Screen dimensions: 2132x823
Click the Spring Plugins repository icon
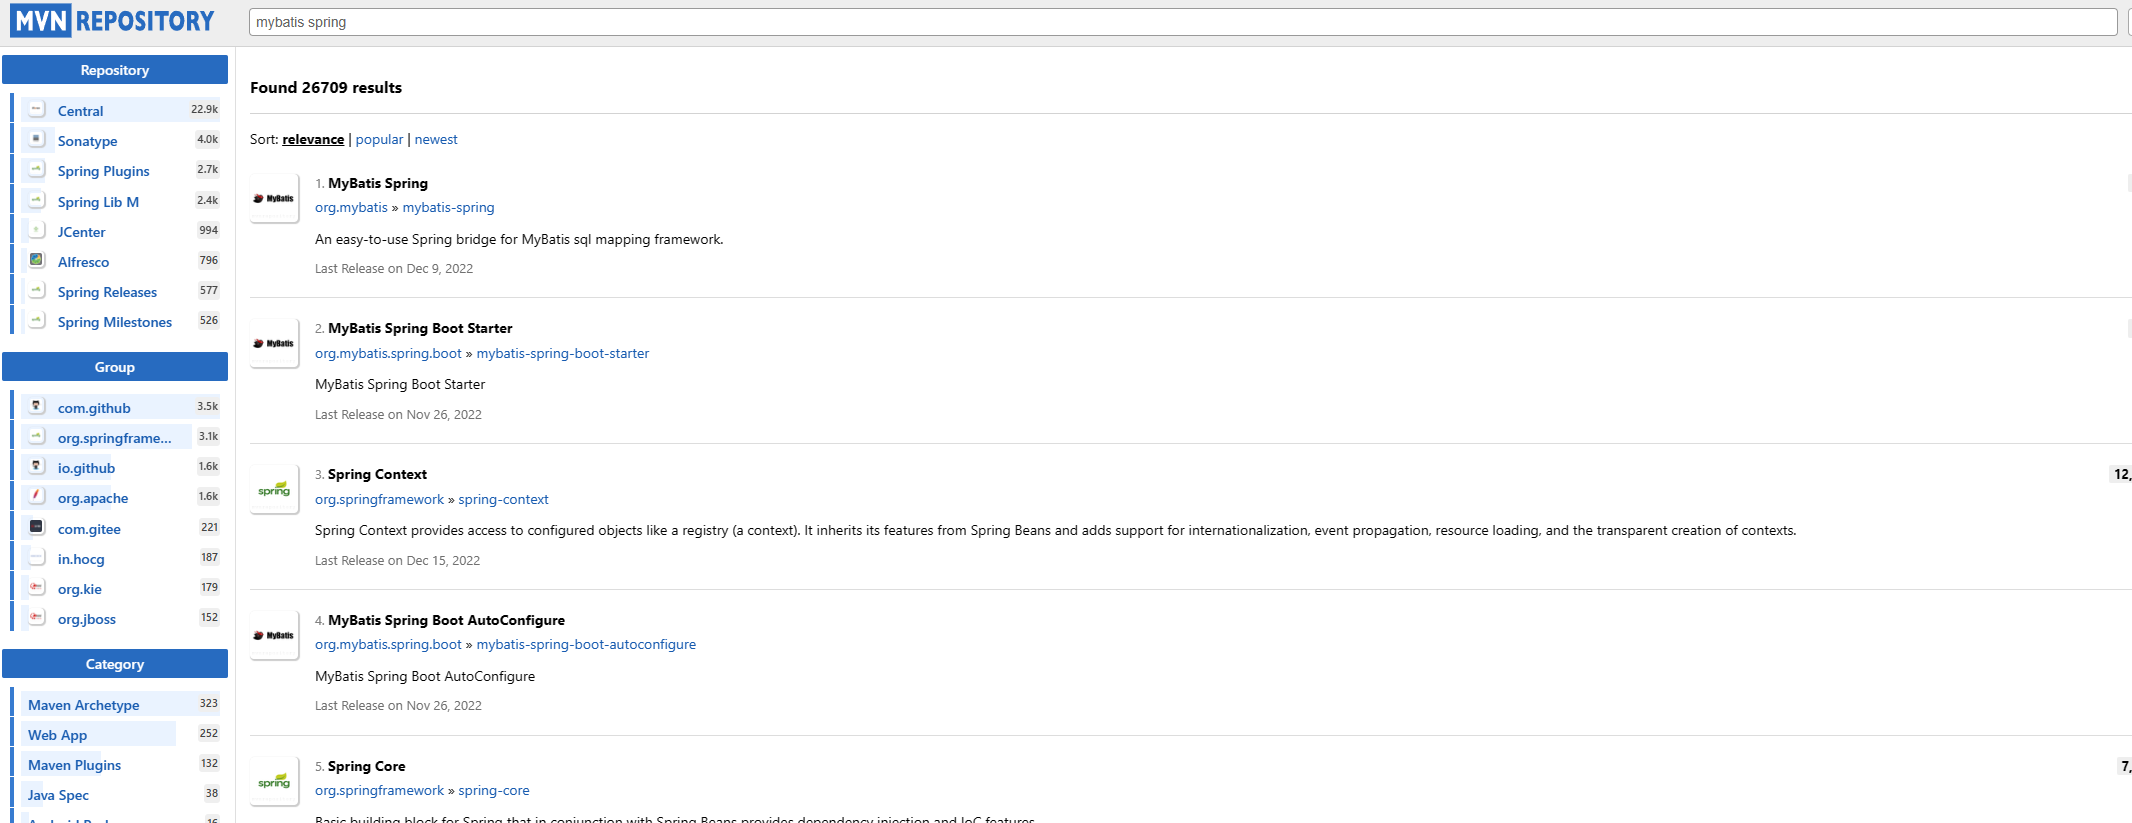(37, 169)
